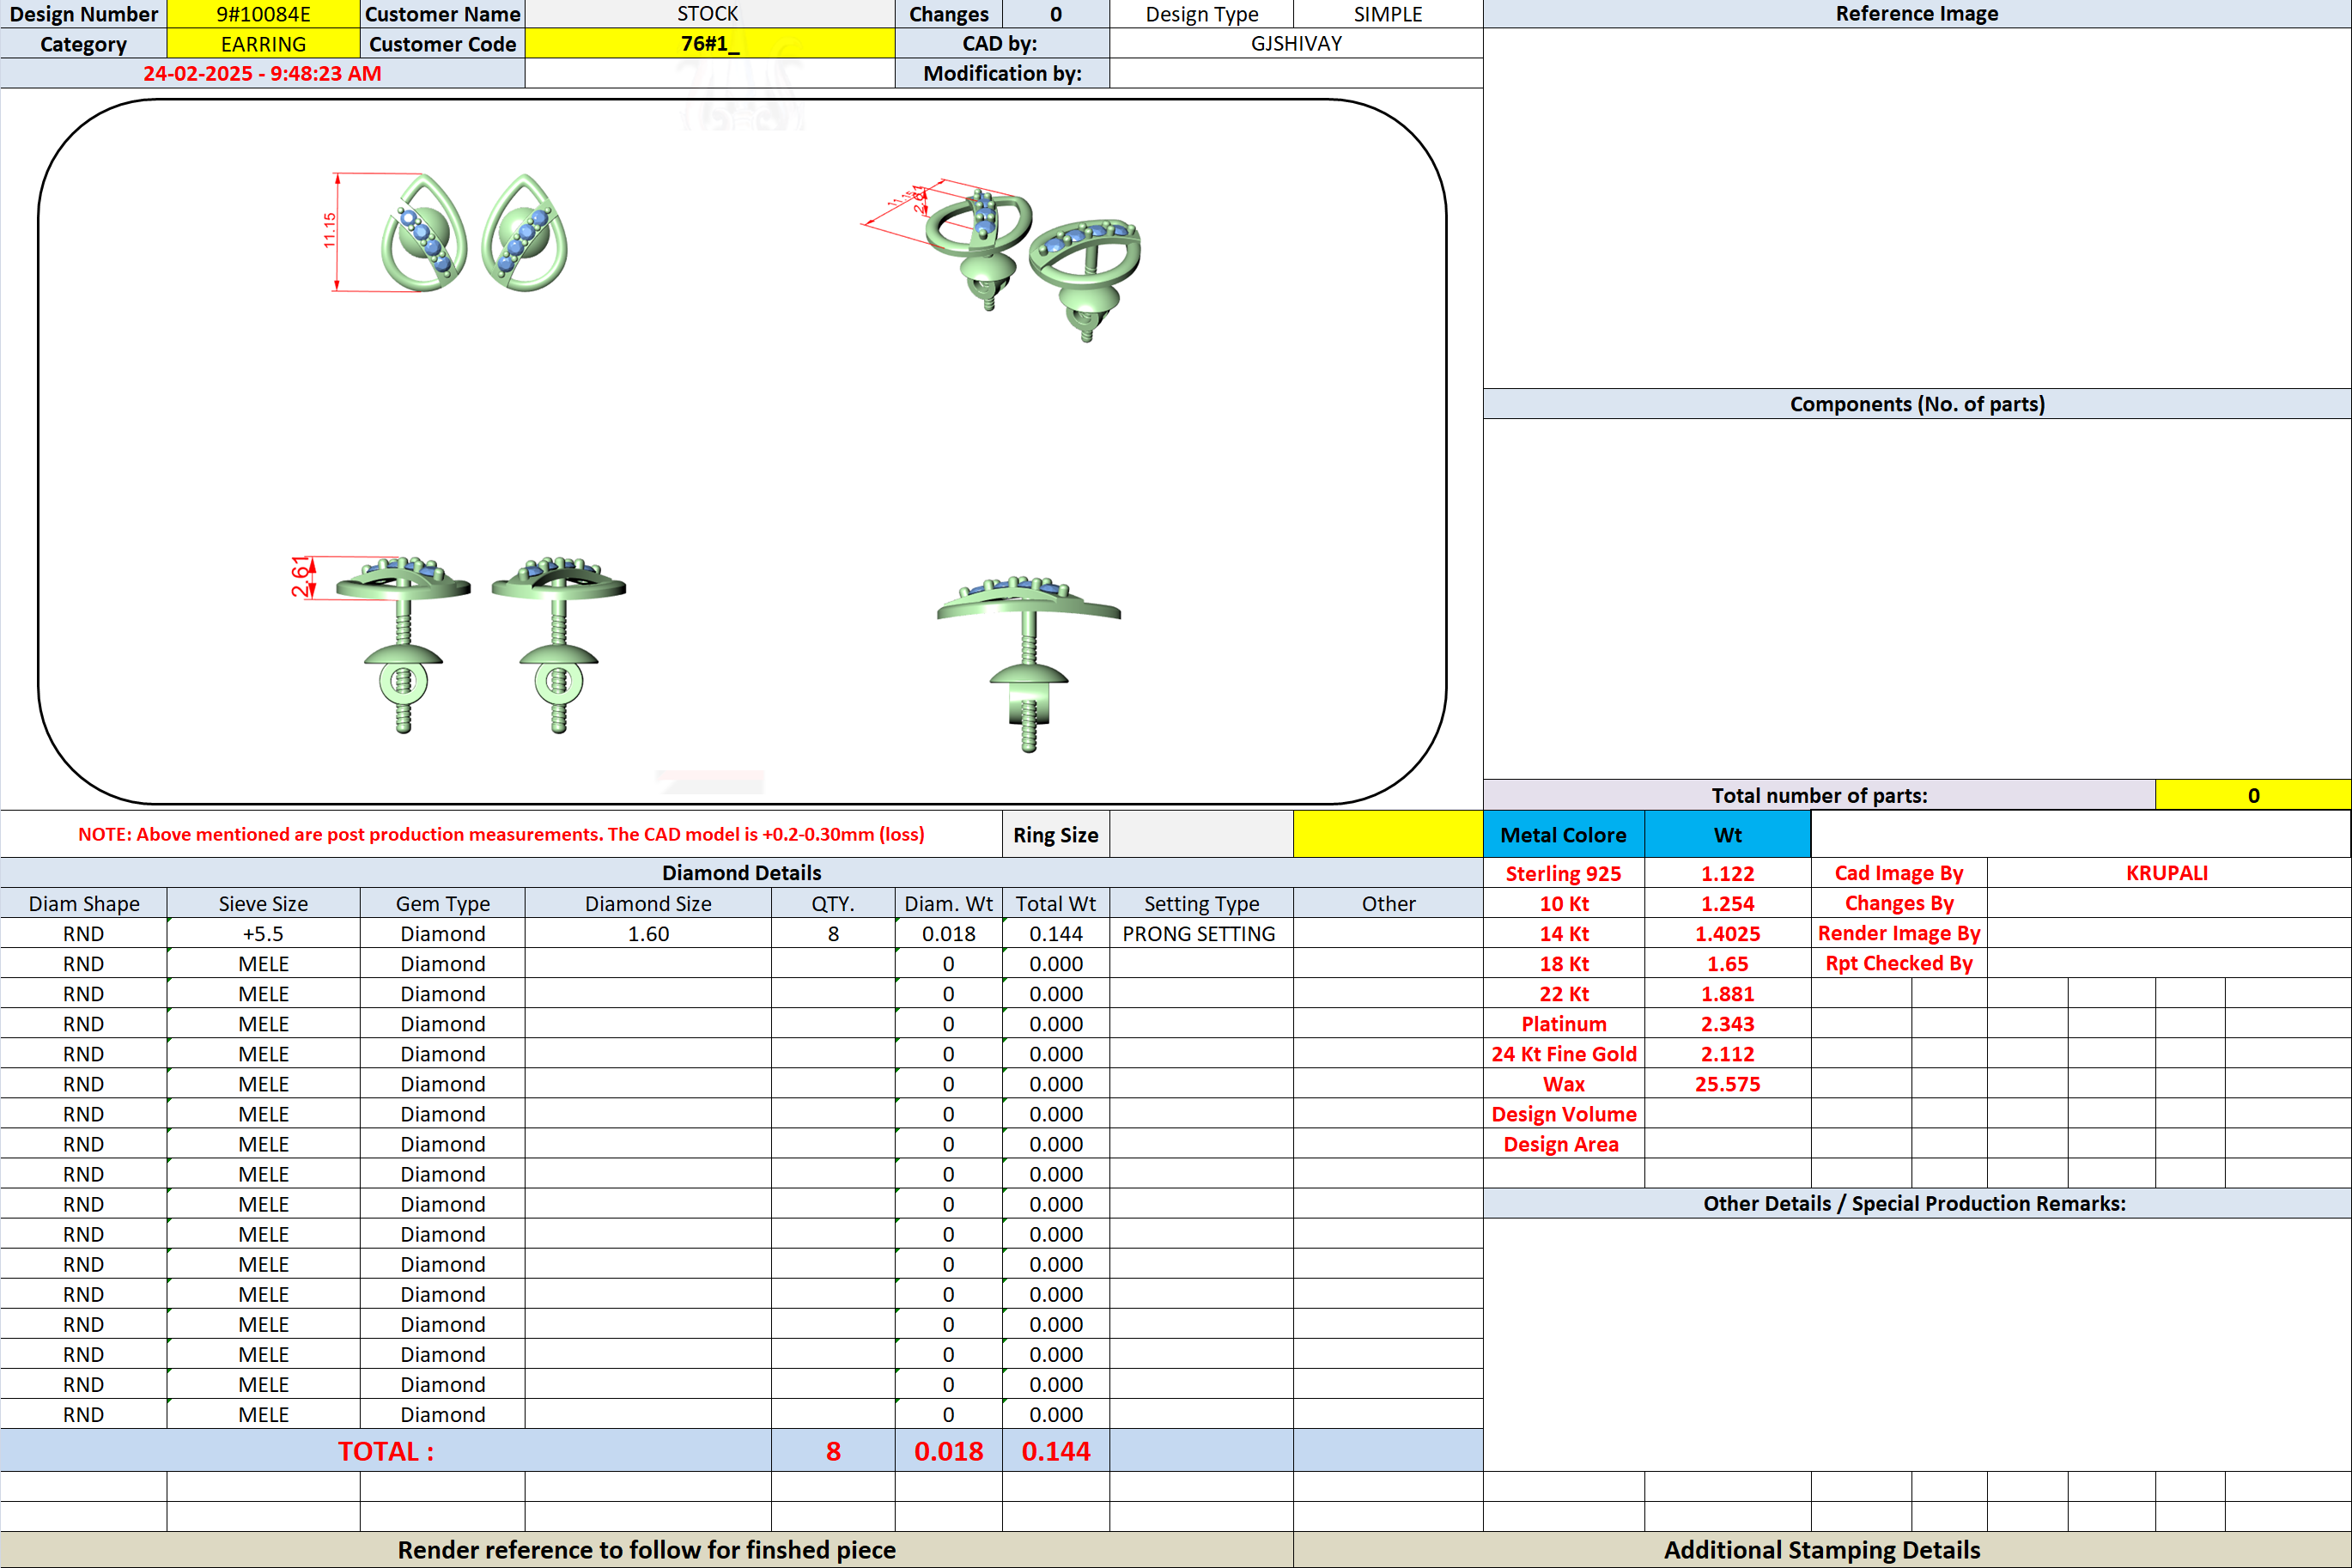Viewport: 2352px width, 1568px height.
Task: Select the design number cell 9#10084E
Action: 263,14
